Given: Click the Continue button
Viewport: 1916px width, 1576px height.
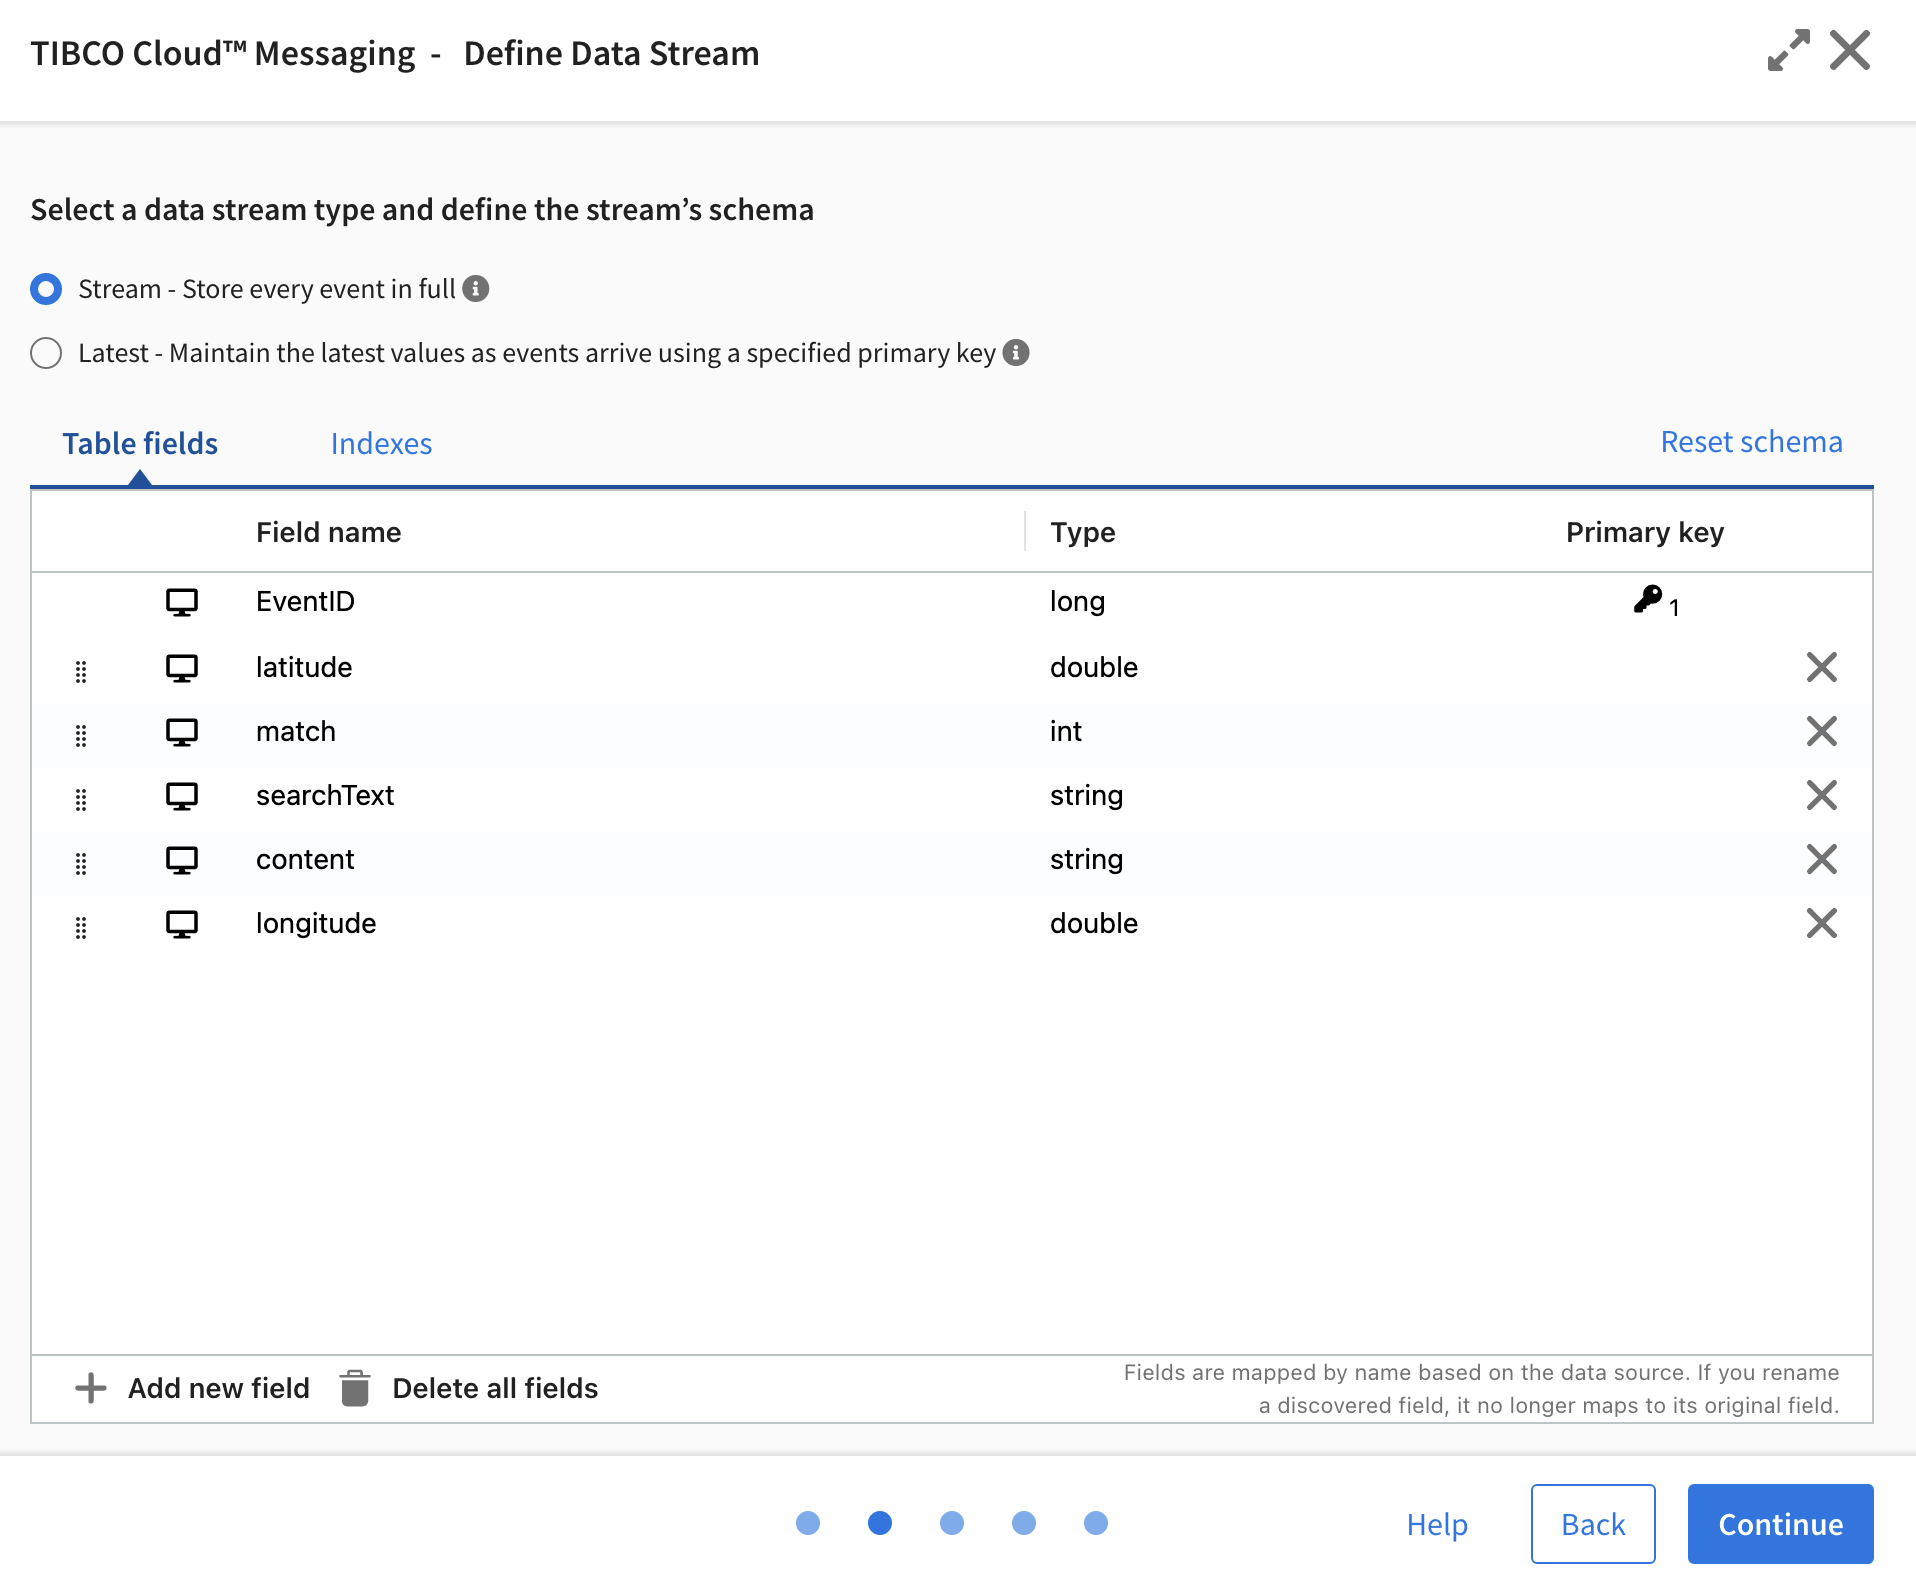Looking at the screenshot, I should [x=1780, y=1524].
